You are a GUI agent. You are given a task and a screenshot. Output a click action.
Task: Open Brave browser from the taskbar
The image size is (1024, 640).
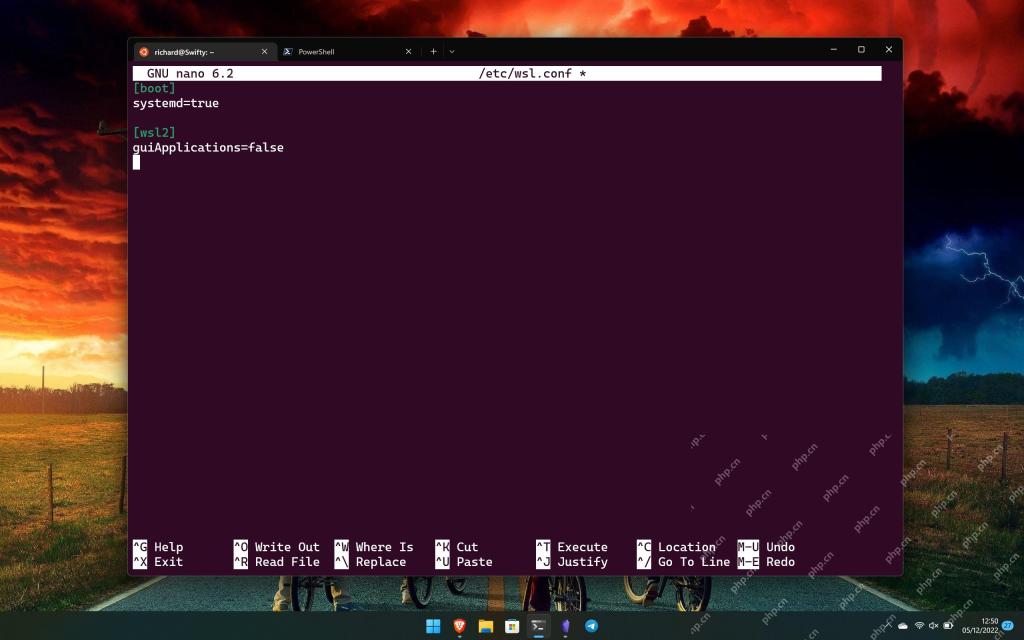pyautogui.click(x=459, y=626)
